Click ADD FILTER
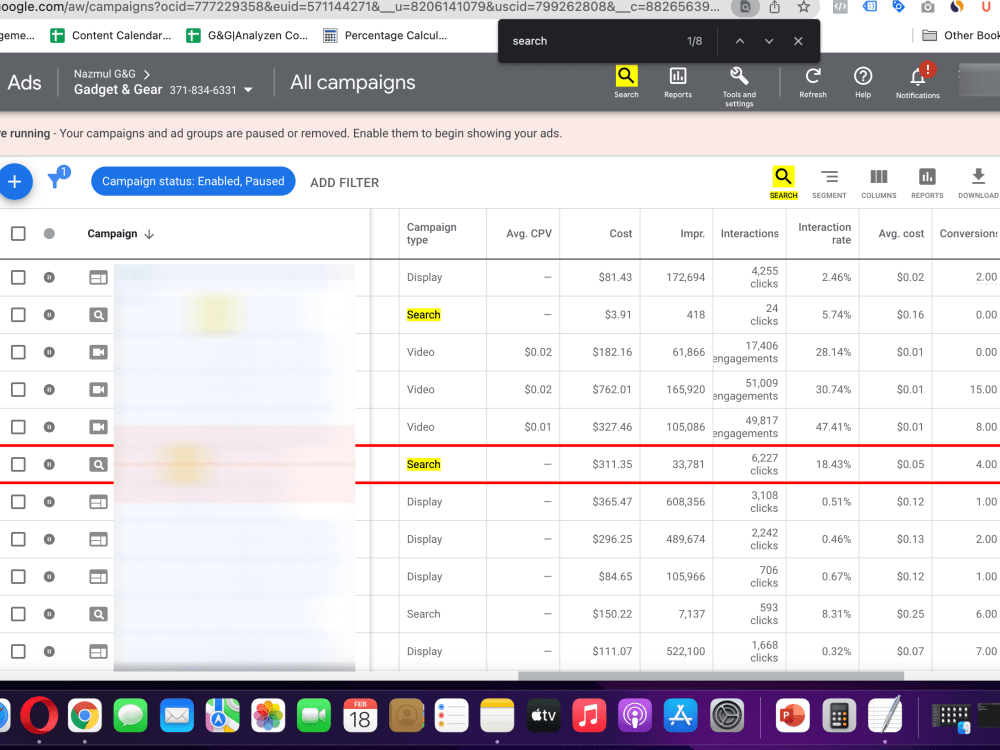The width and height of the screenshot is (1000, 750). [x=344, y=182]
